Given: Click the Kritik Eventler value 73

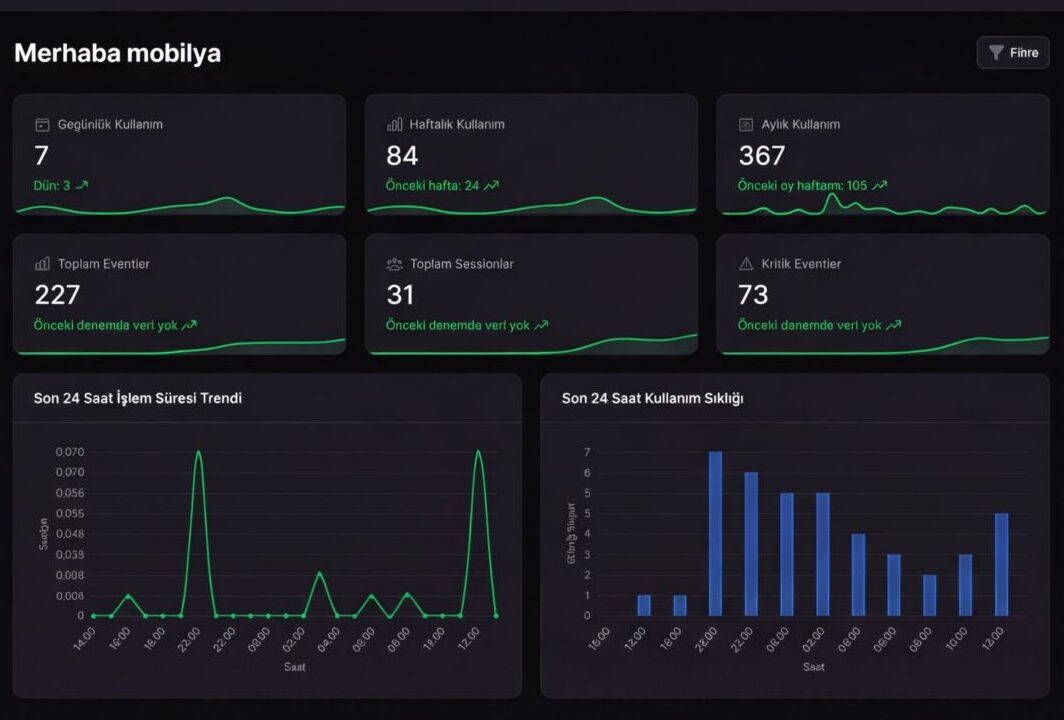Looking at the screenshot, I should (753, 295).
